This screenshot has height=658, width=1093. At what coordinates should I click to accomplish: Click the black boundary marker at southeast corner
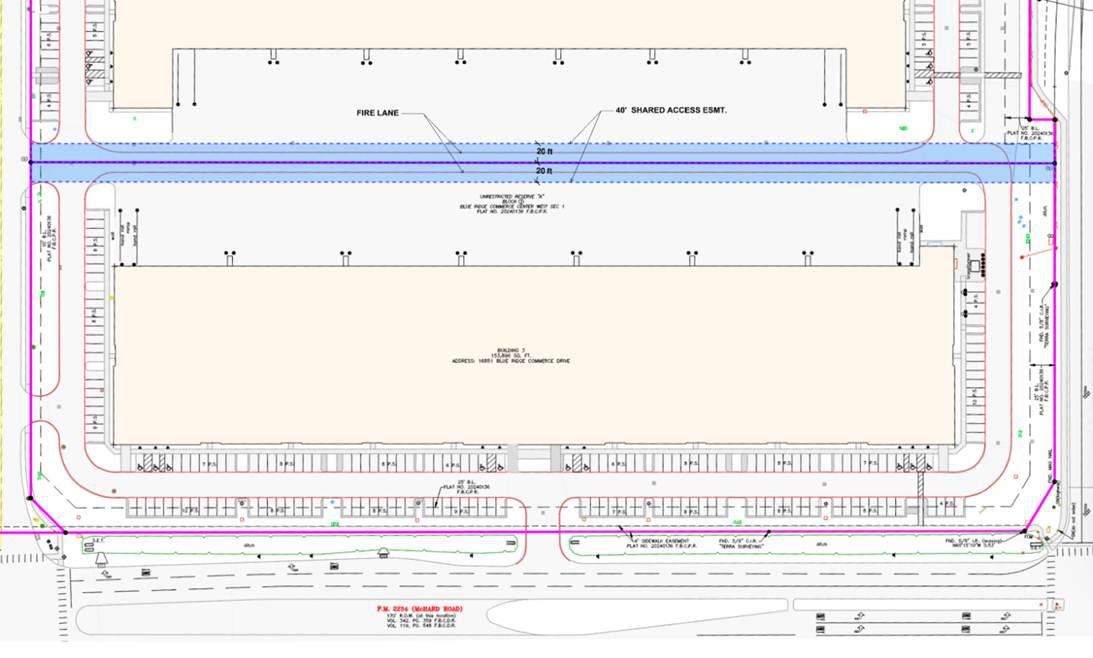pyautogui.click(x=1025, y=532)
